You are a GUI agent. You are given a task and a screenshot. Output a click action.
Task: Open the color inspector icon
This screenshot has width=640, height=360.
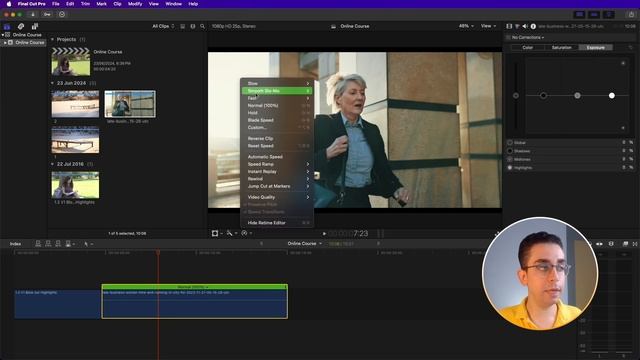point(517,26)
